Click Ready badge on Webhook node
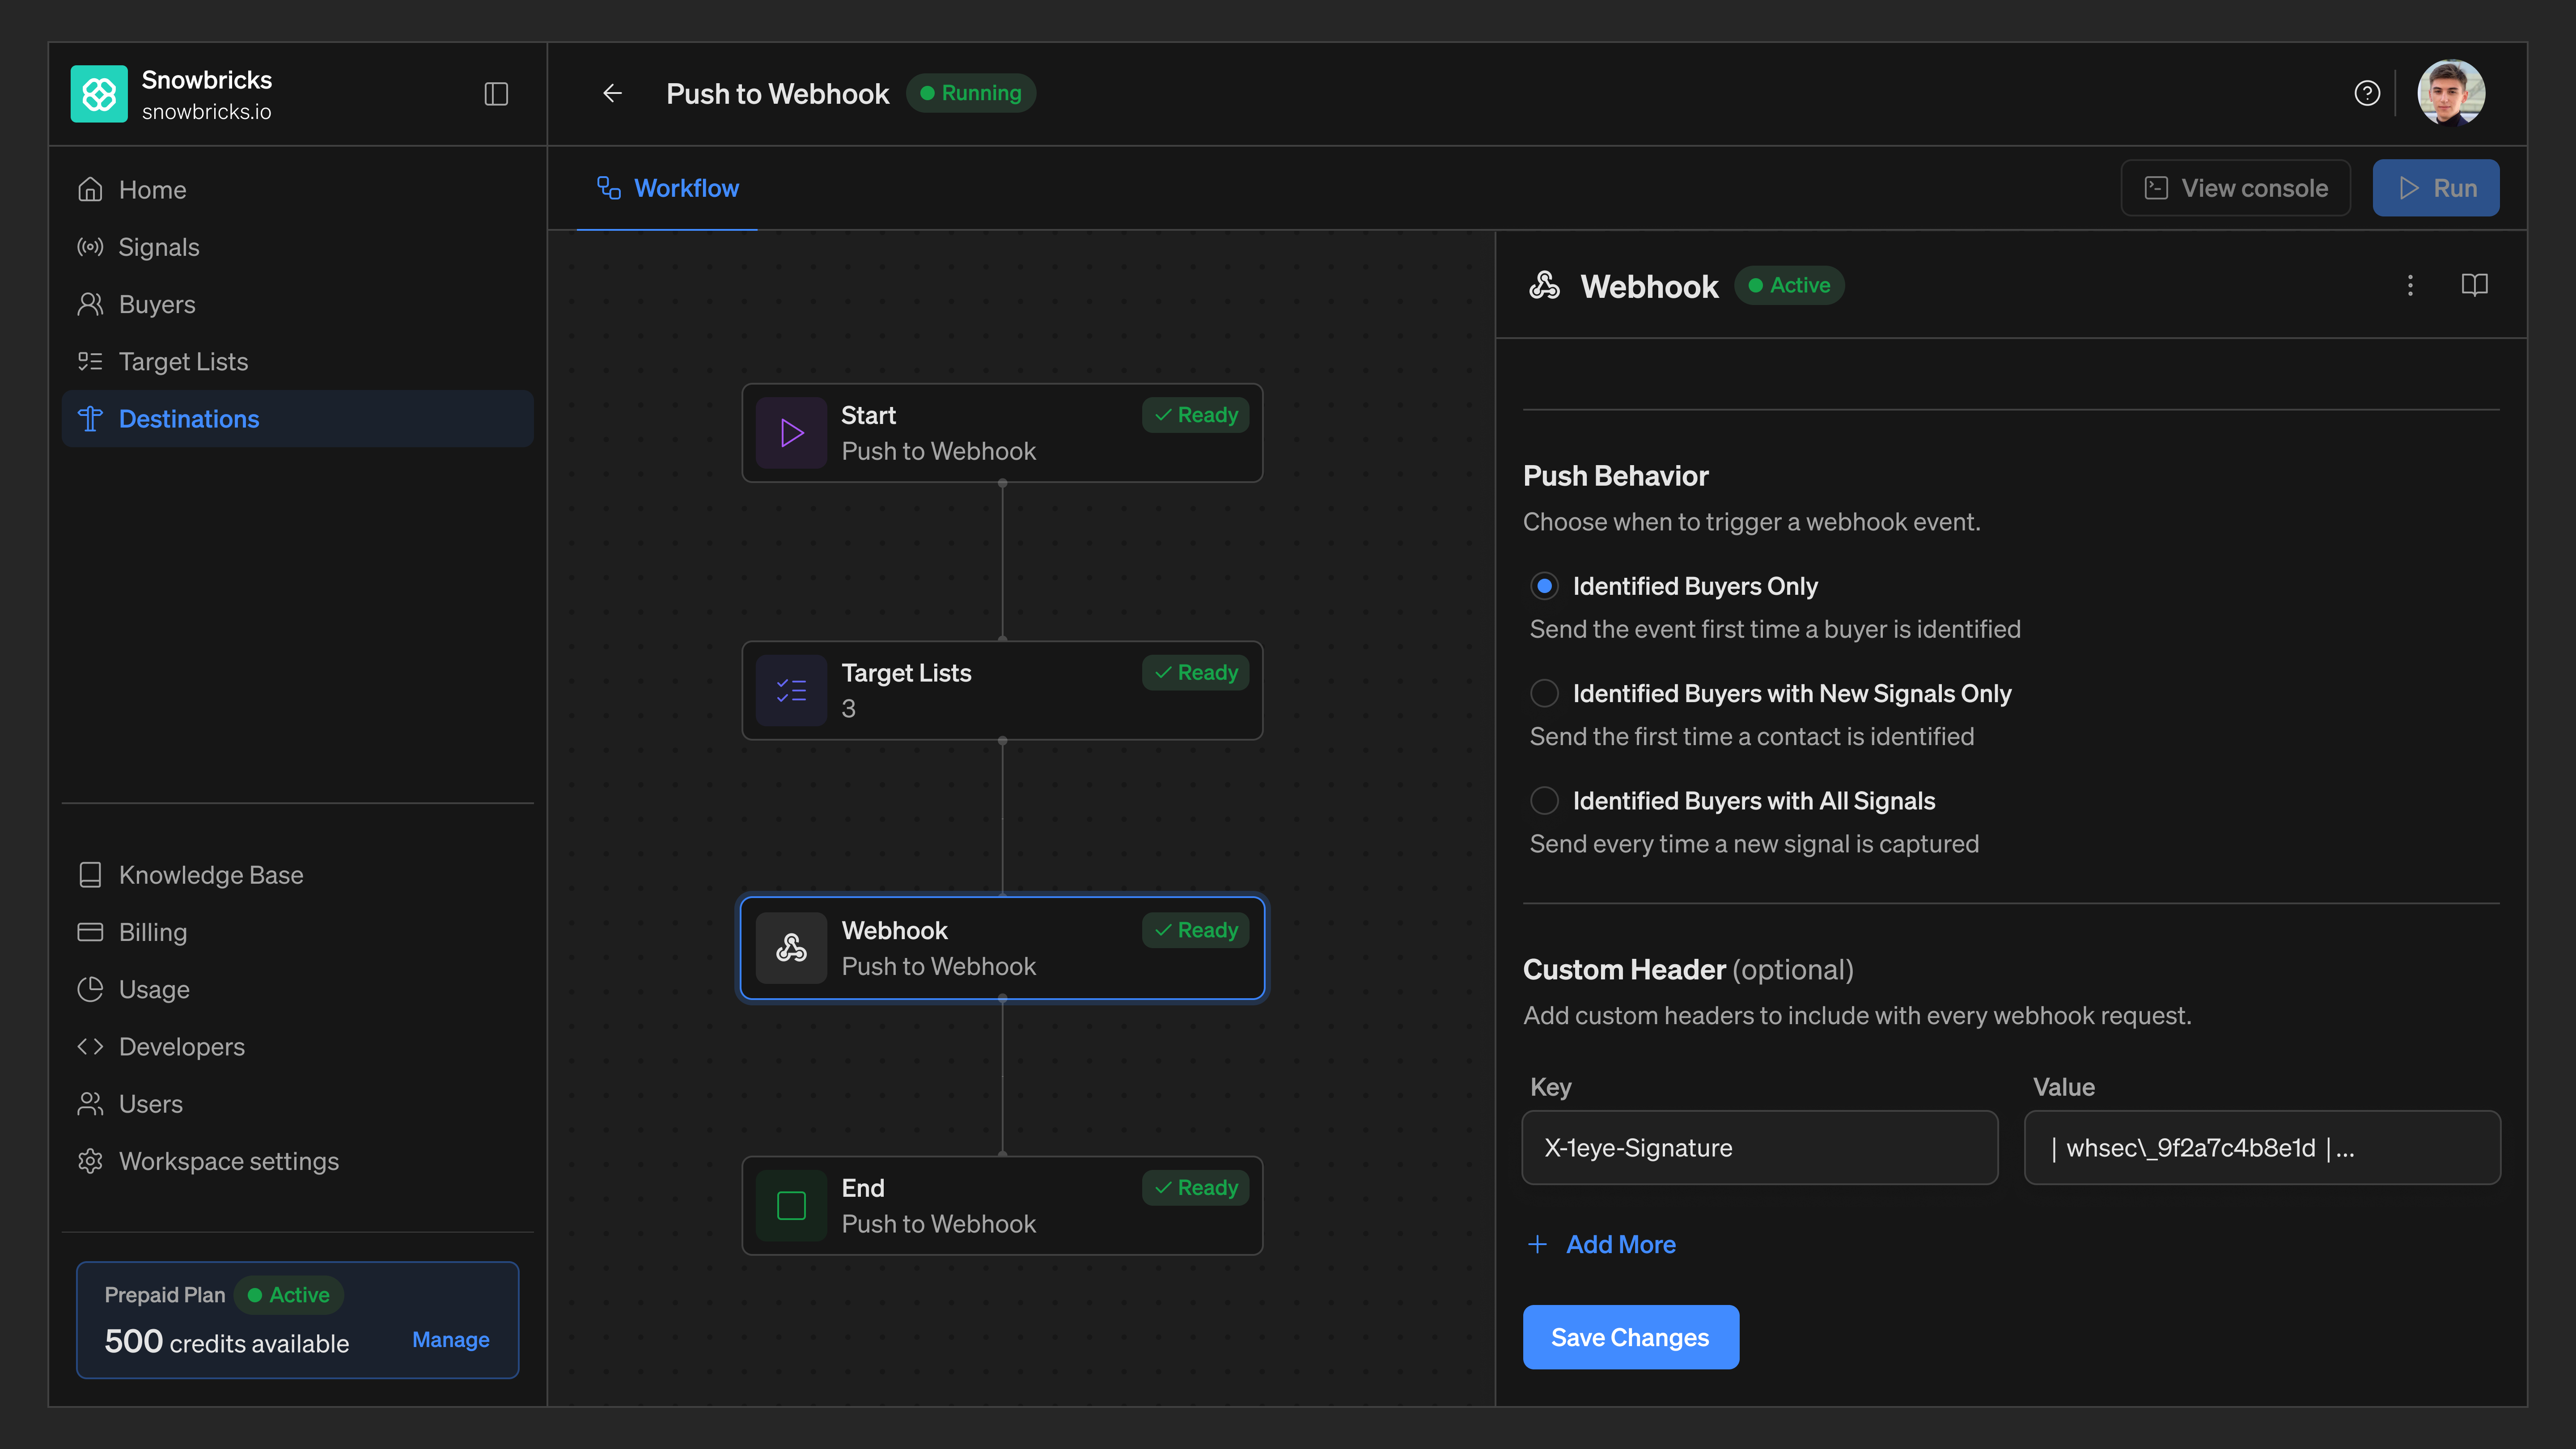The width and height of the screenshot is (2576, 1449). tap(1195, 930)
